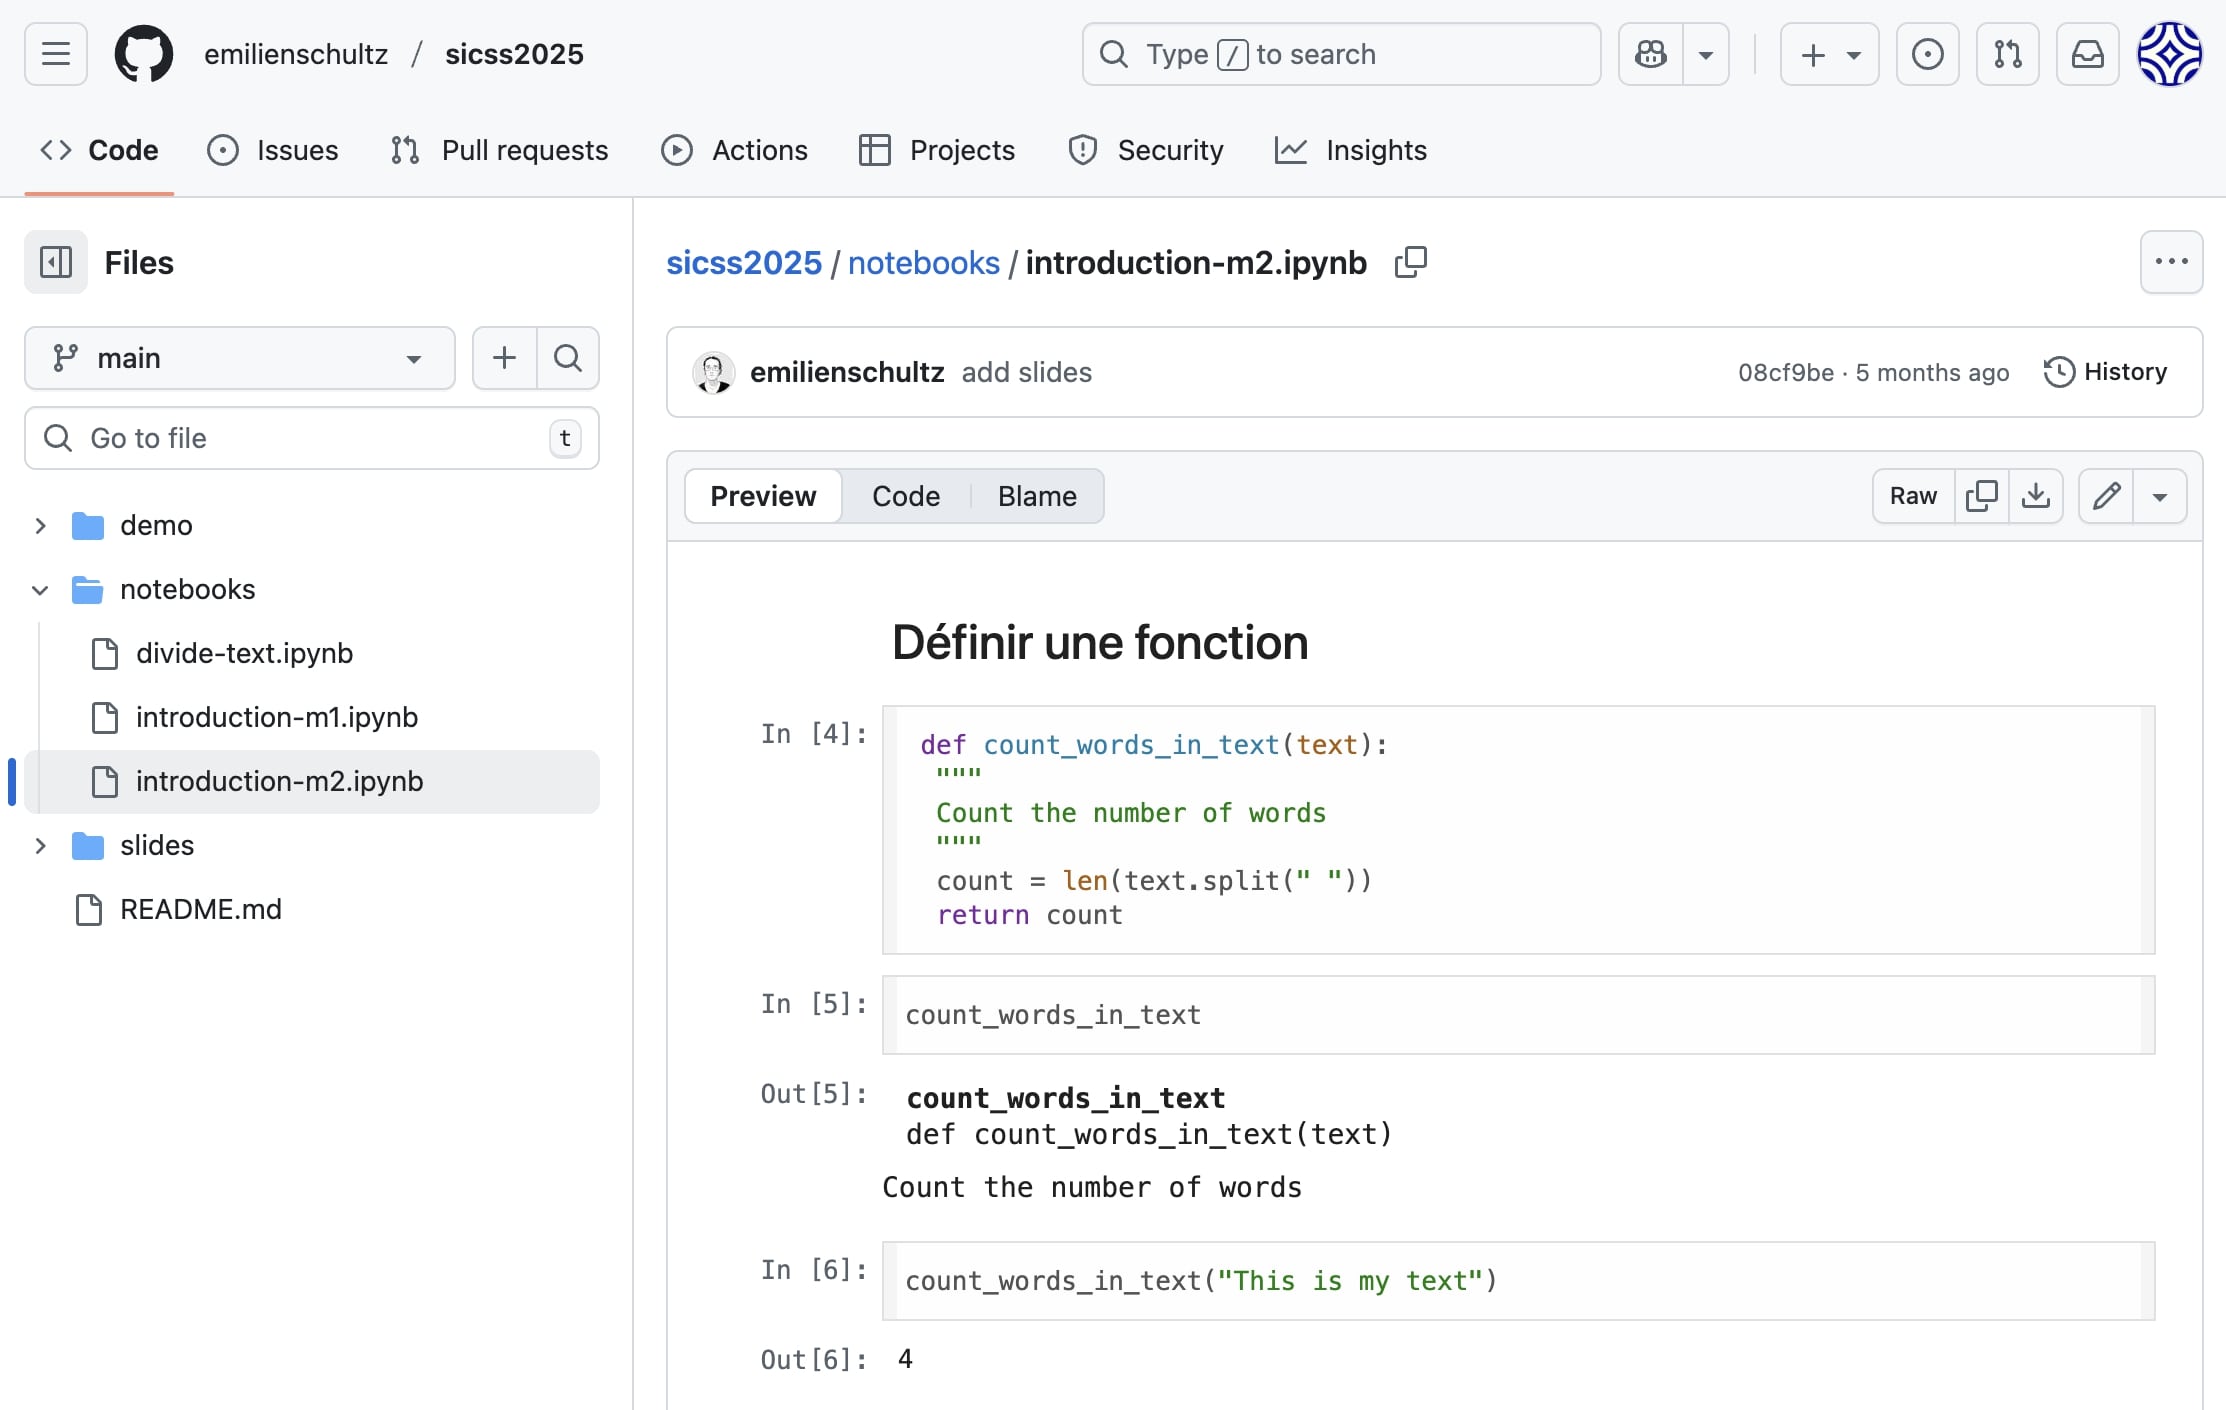Copy the file path icon next to introduction-m2.ipynb

tap(1410, 261)
